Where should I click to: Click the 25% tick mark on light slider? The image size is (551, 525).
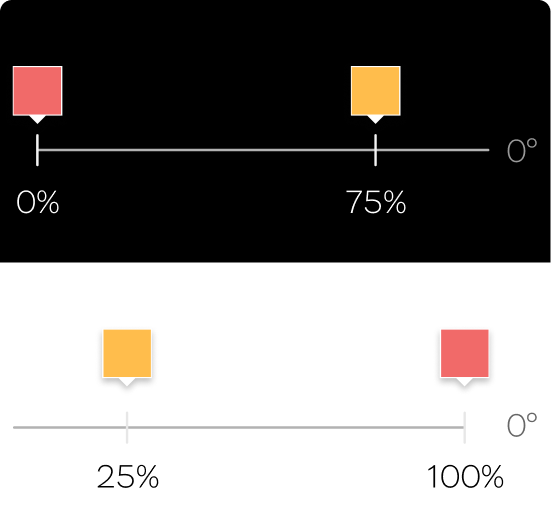(x=127, y=428)
